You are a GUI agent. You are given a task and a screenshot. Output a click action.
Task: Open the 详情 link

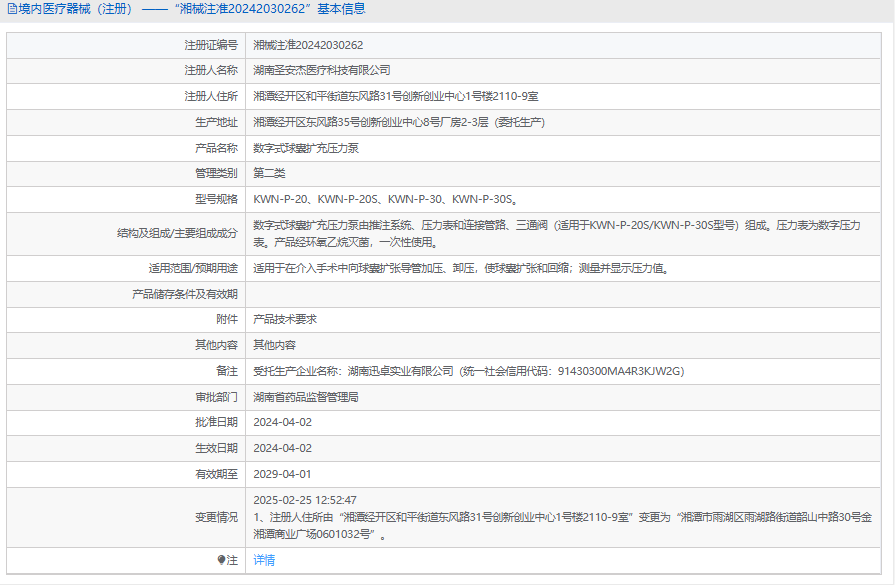point(264,560)
